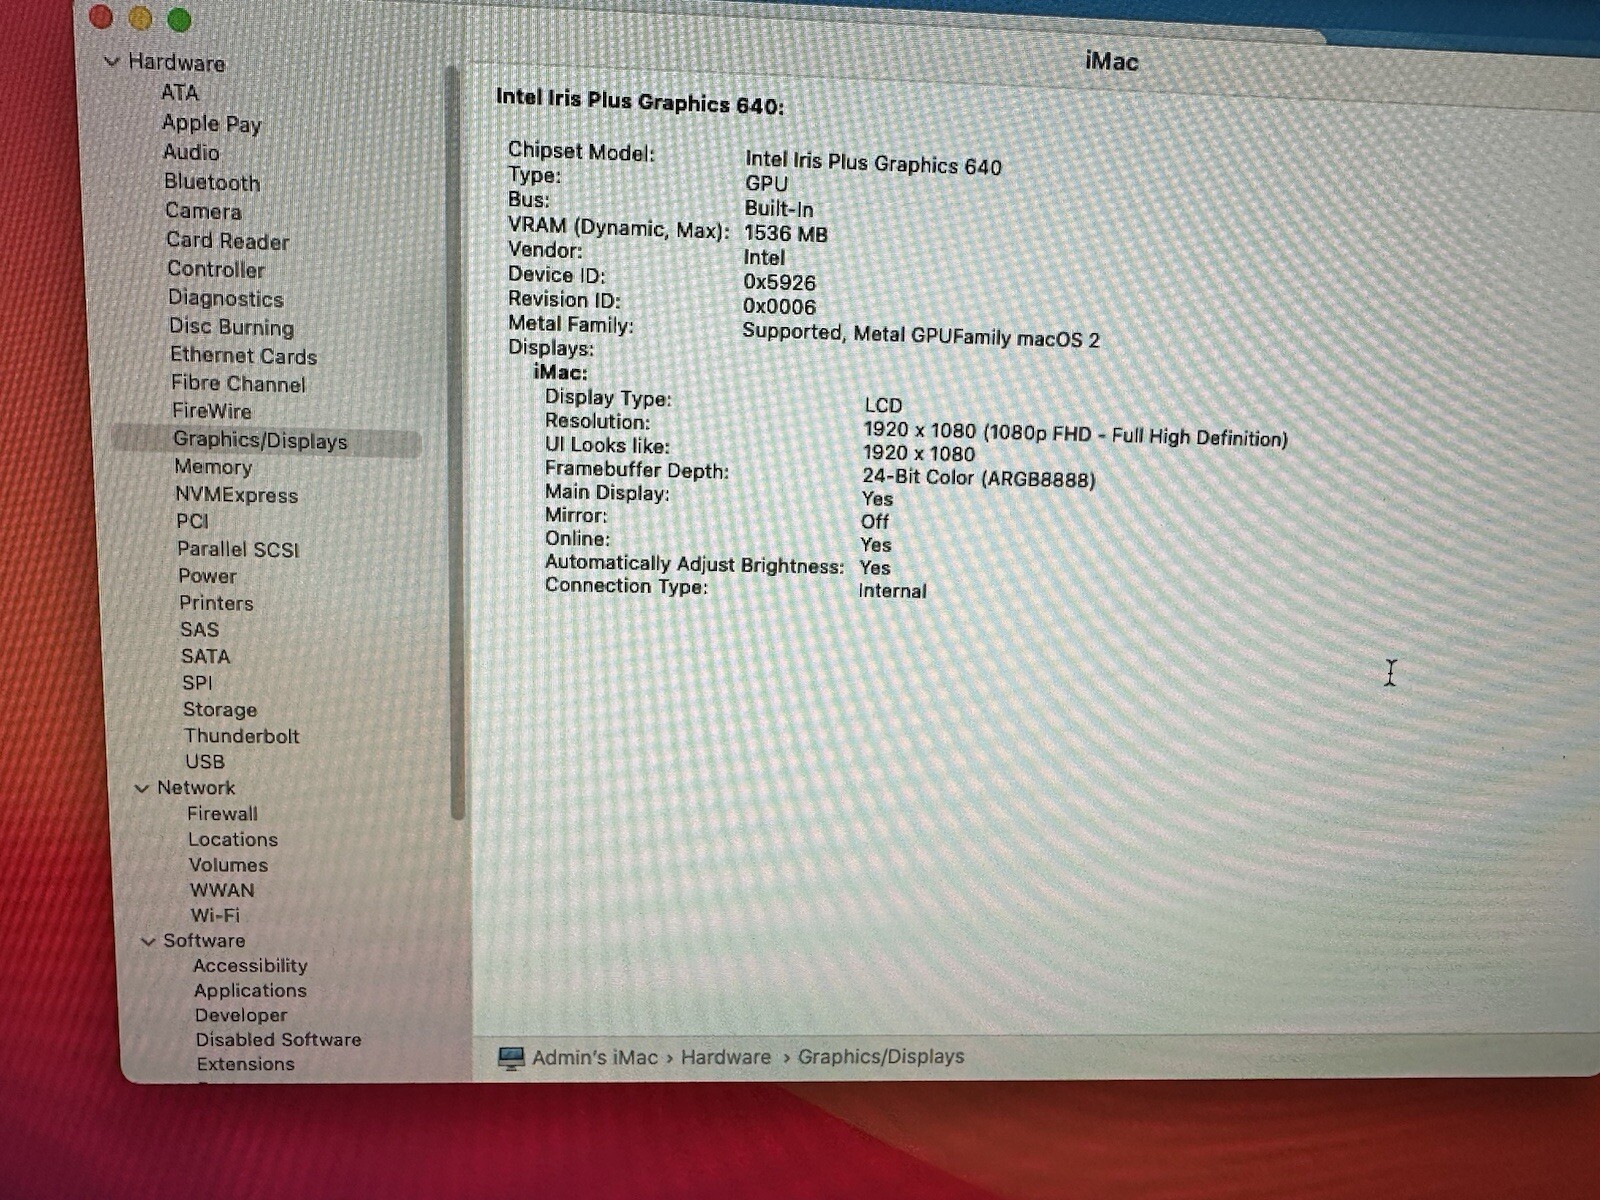
Task: Open the PCI entry
Action: [x=192, y=521]
